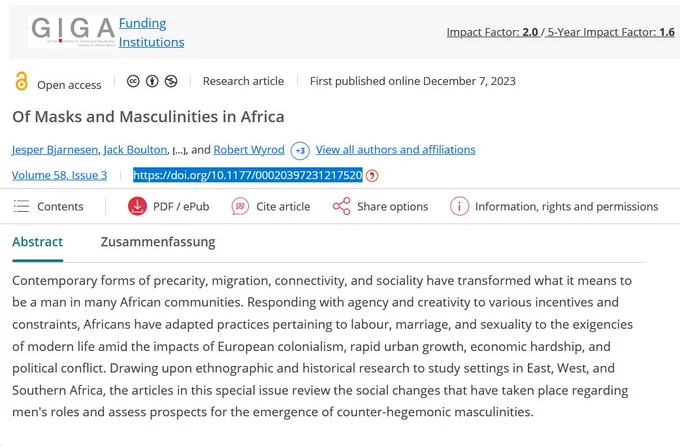
Task: Click the highlighted DOI link
Action: point(248,175)
